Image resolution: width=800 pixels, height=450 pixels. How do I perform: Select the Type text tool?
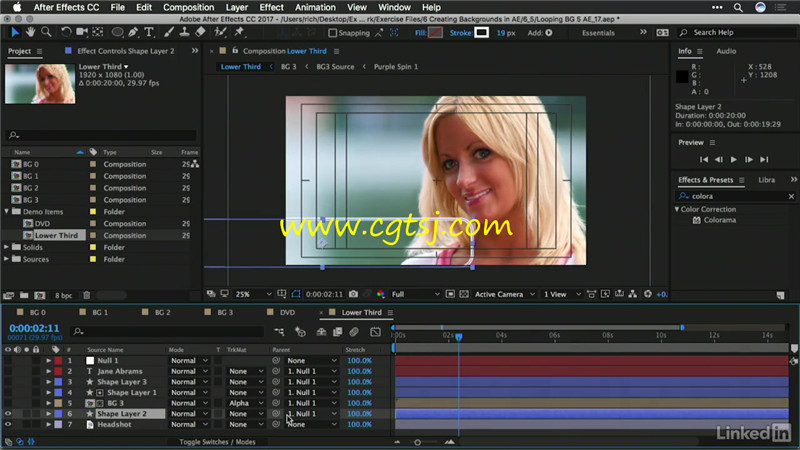click(149, 32)
